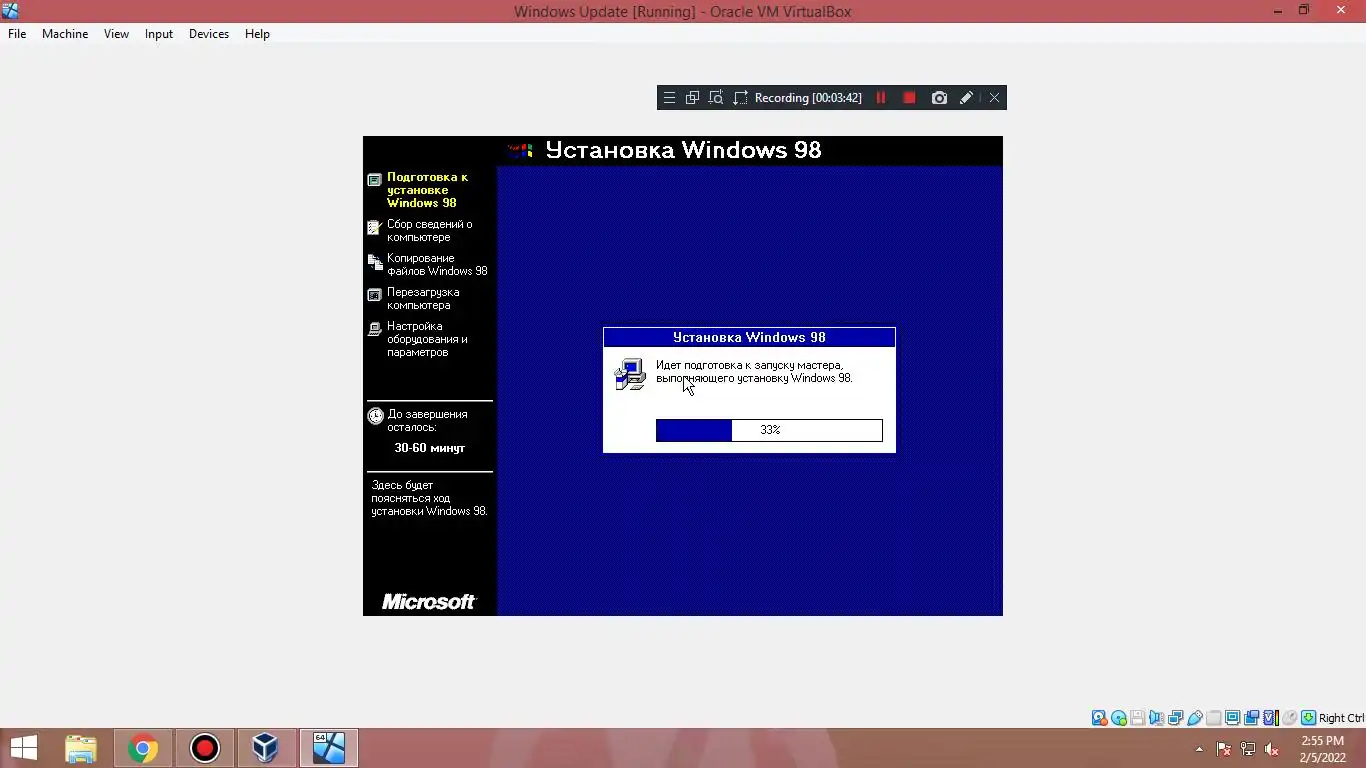This screenshot has width=1366, height=768.
Task: Click the hard disk activity status icon
Action: [1099, 718]
